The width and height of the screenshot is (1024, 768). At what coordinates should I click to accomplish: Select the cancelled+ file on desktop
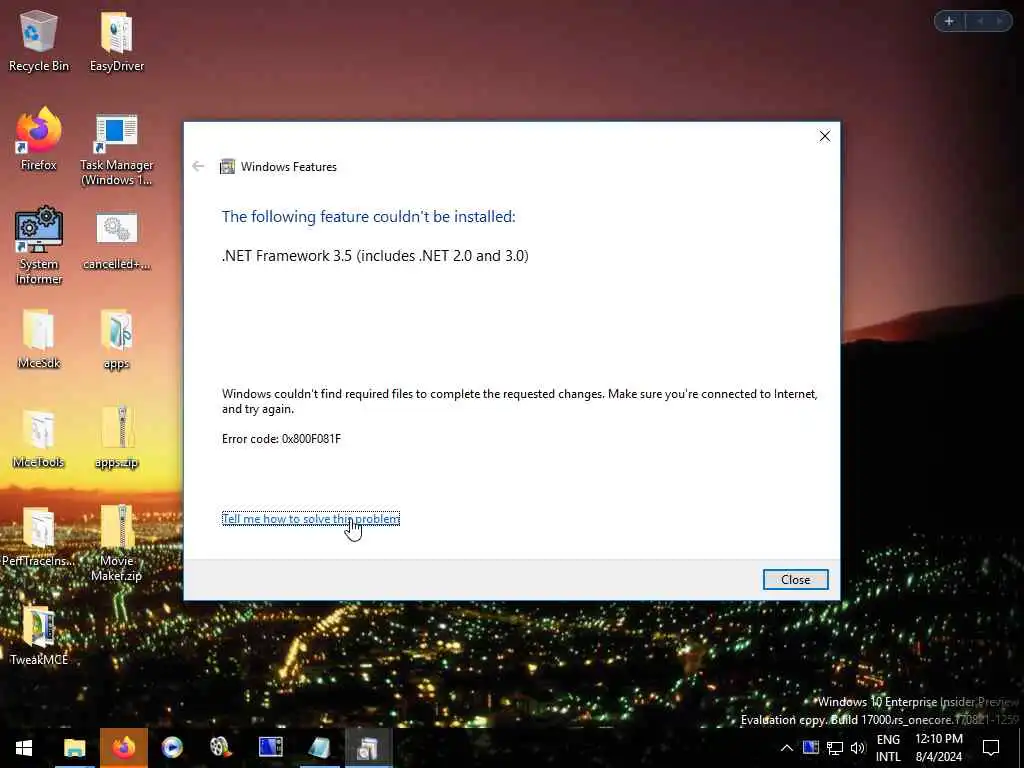(x=117, y=240)
